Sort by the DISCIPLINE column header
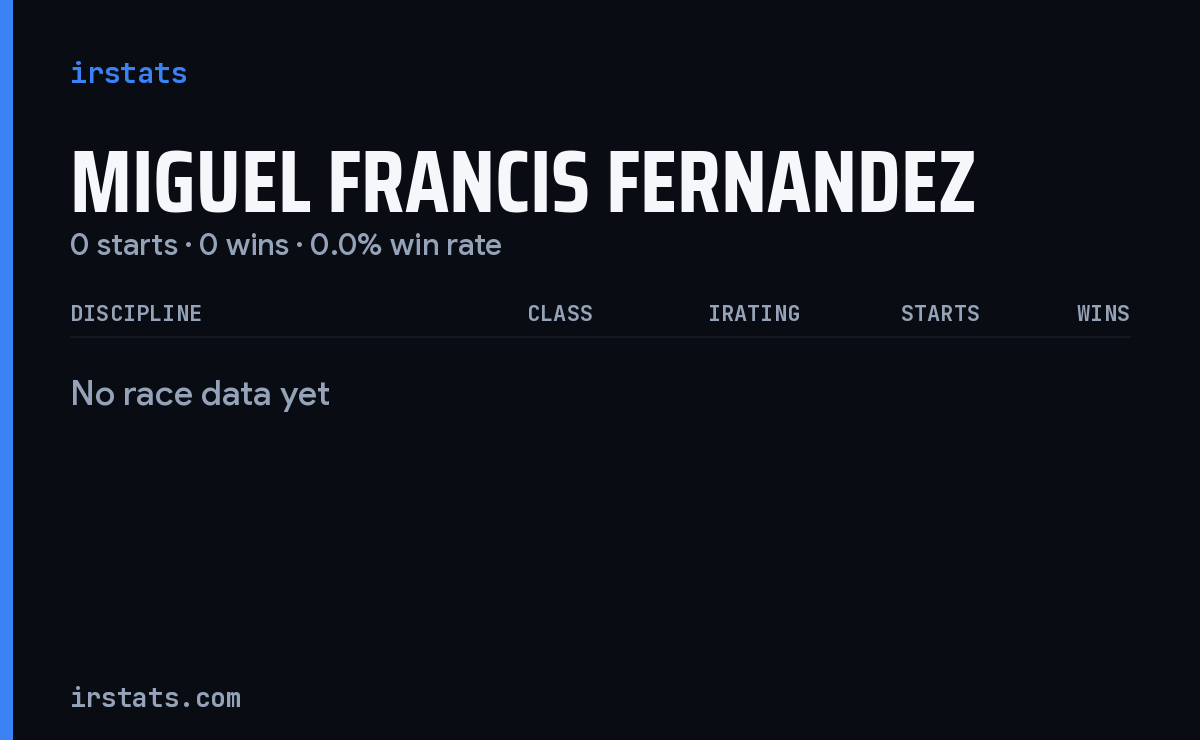This screenshot has height=740, width=1200. [x=136, y=314]
